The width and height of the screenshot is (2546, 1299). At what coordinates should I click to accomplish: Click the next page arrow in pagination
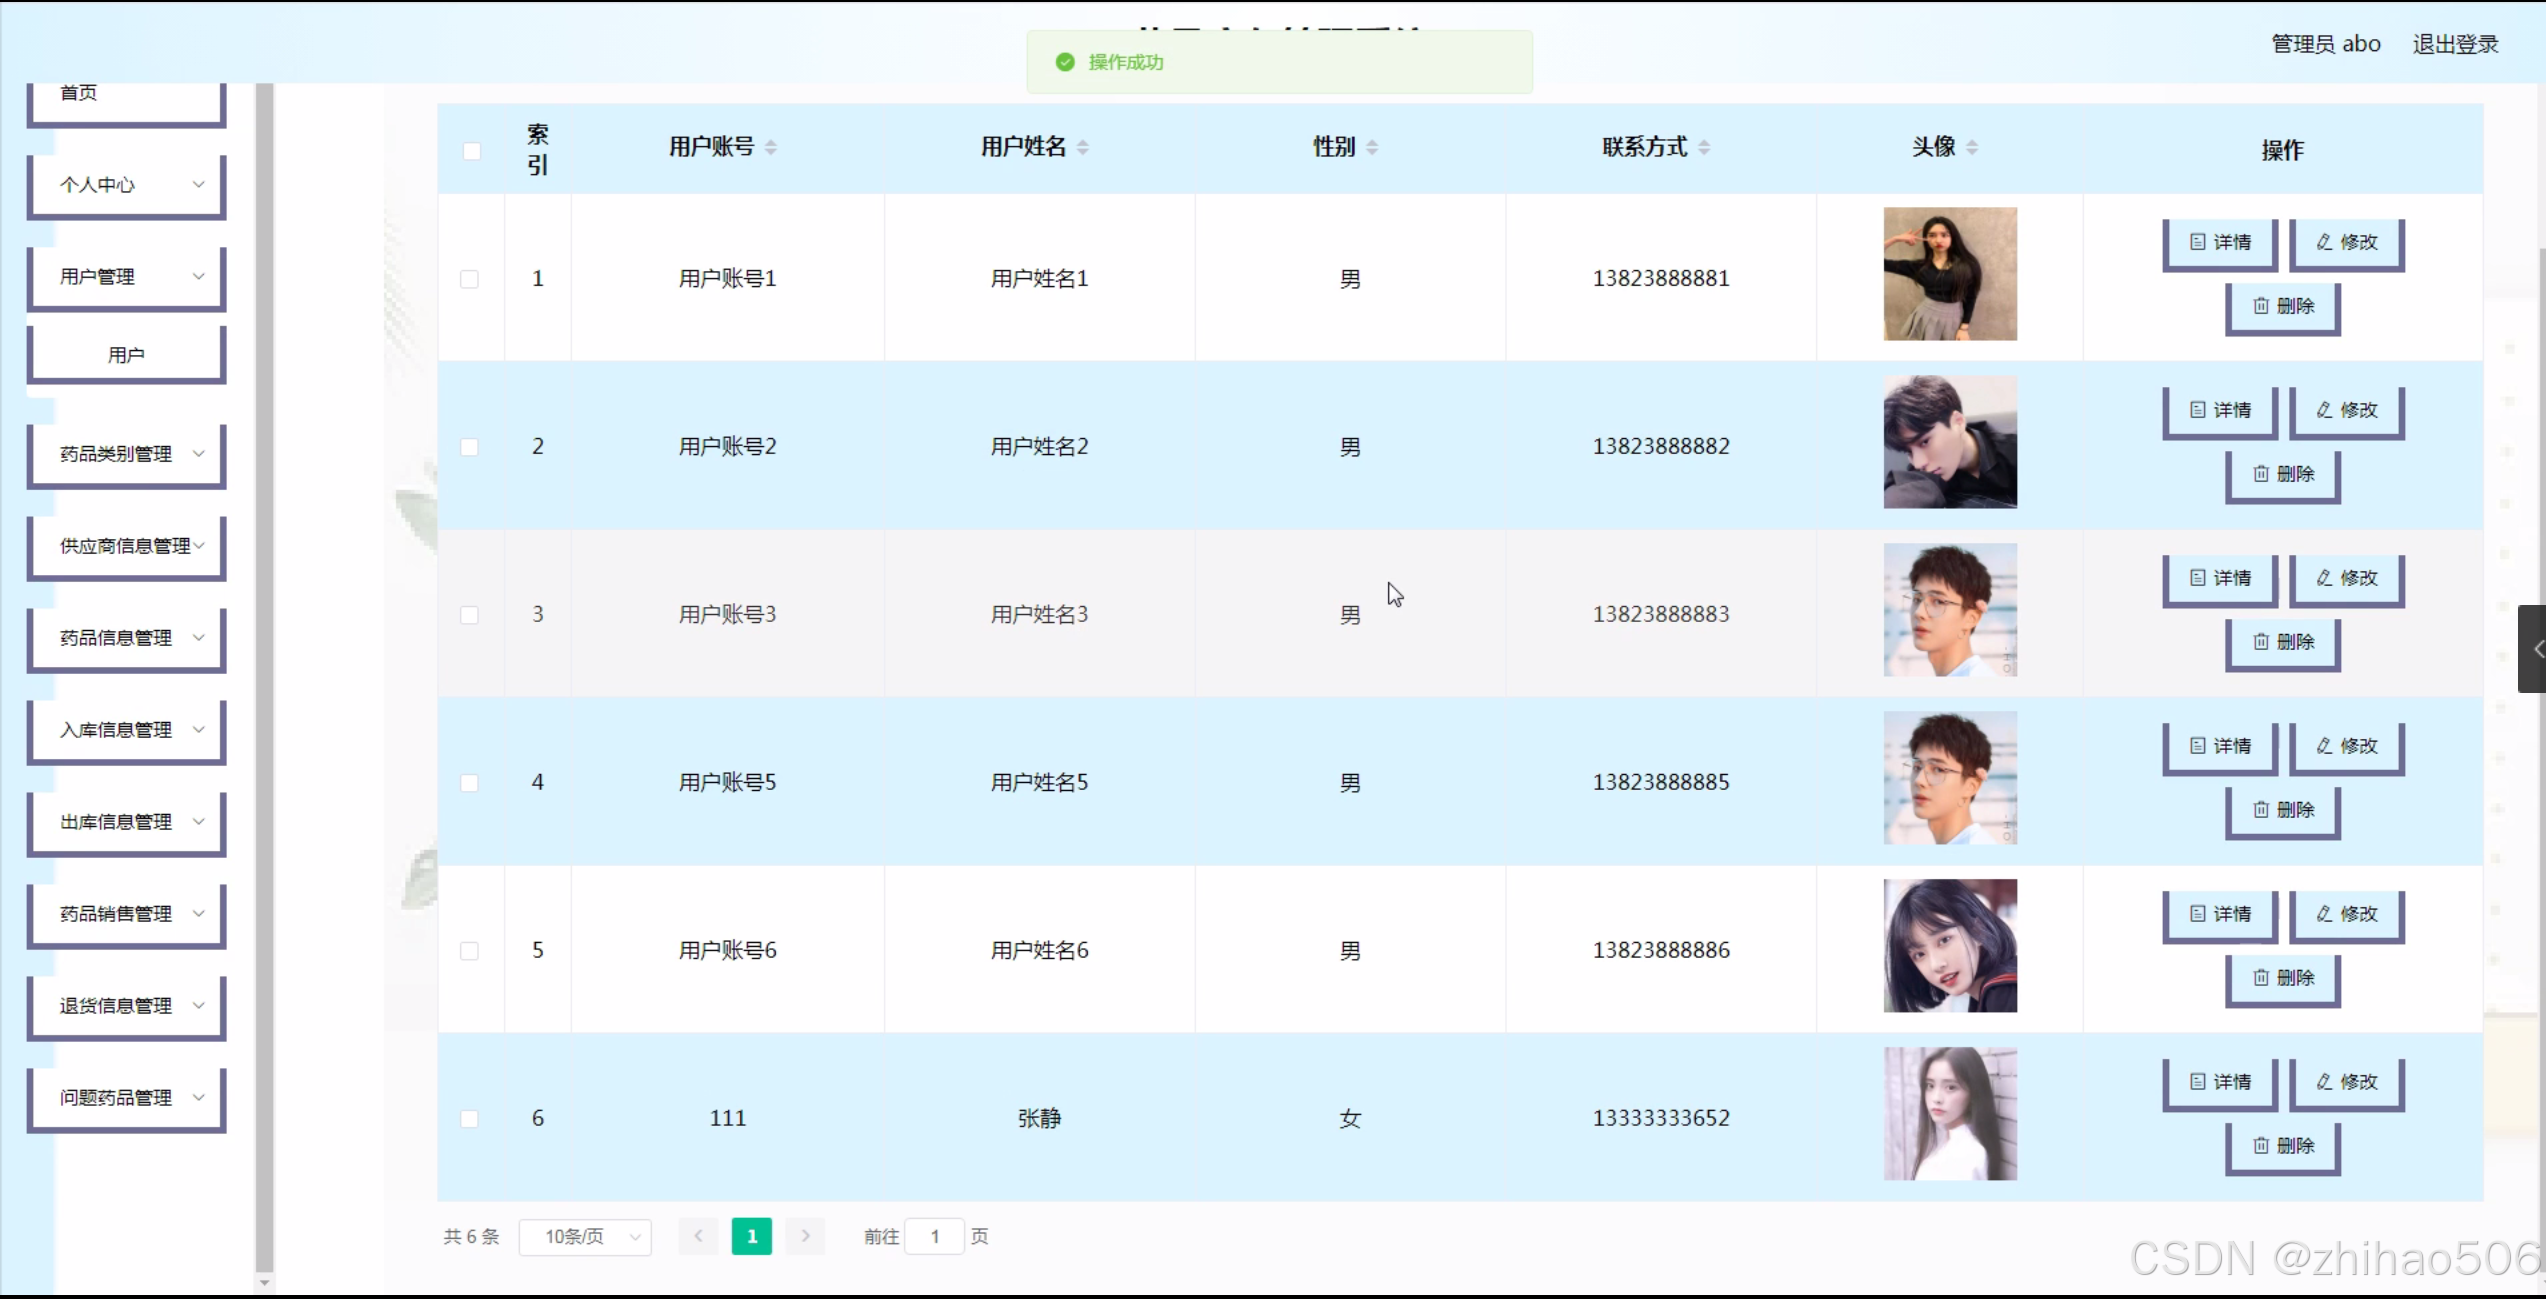point(806,1236)
